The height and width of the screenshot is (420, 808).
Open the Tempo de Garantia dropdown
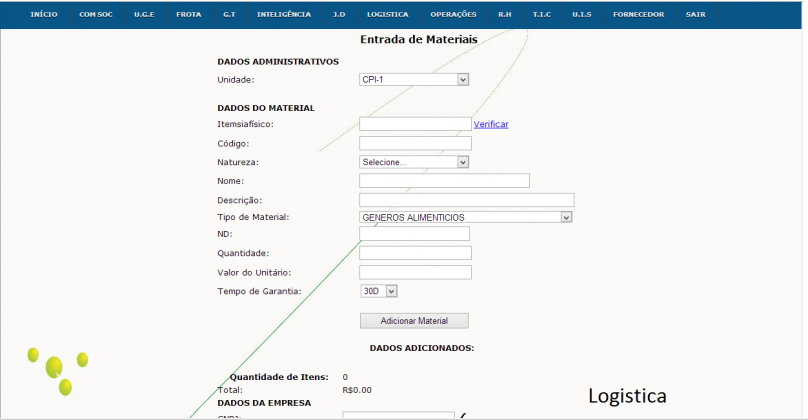pos(379,291)
